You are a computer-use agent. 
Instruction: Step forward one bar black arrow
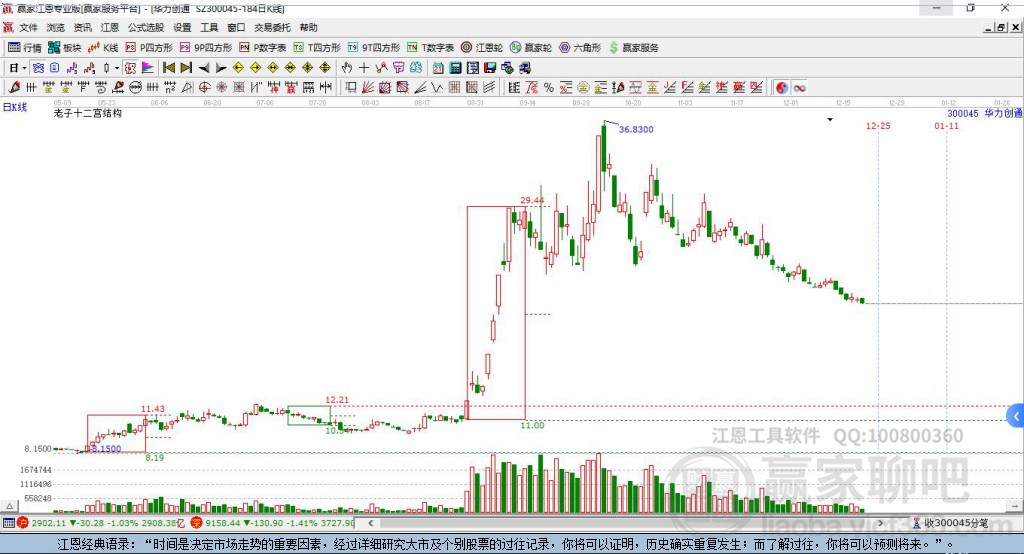pyautogui.click(x=221, y=68)
